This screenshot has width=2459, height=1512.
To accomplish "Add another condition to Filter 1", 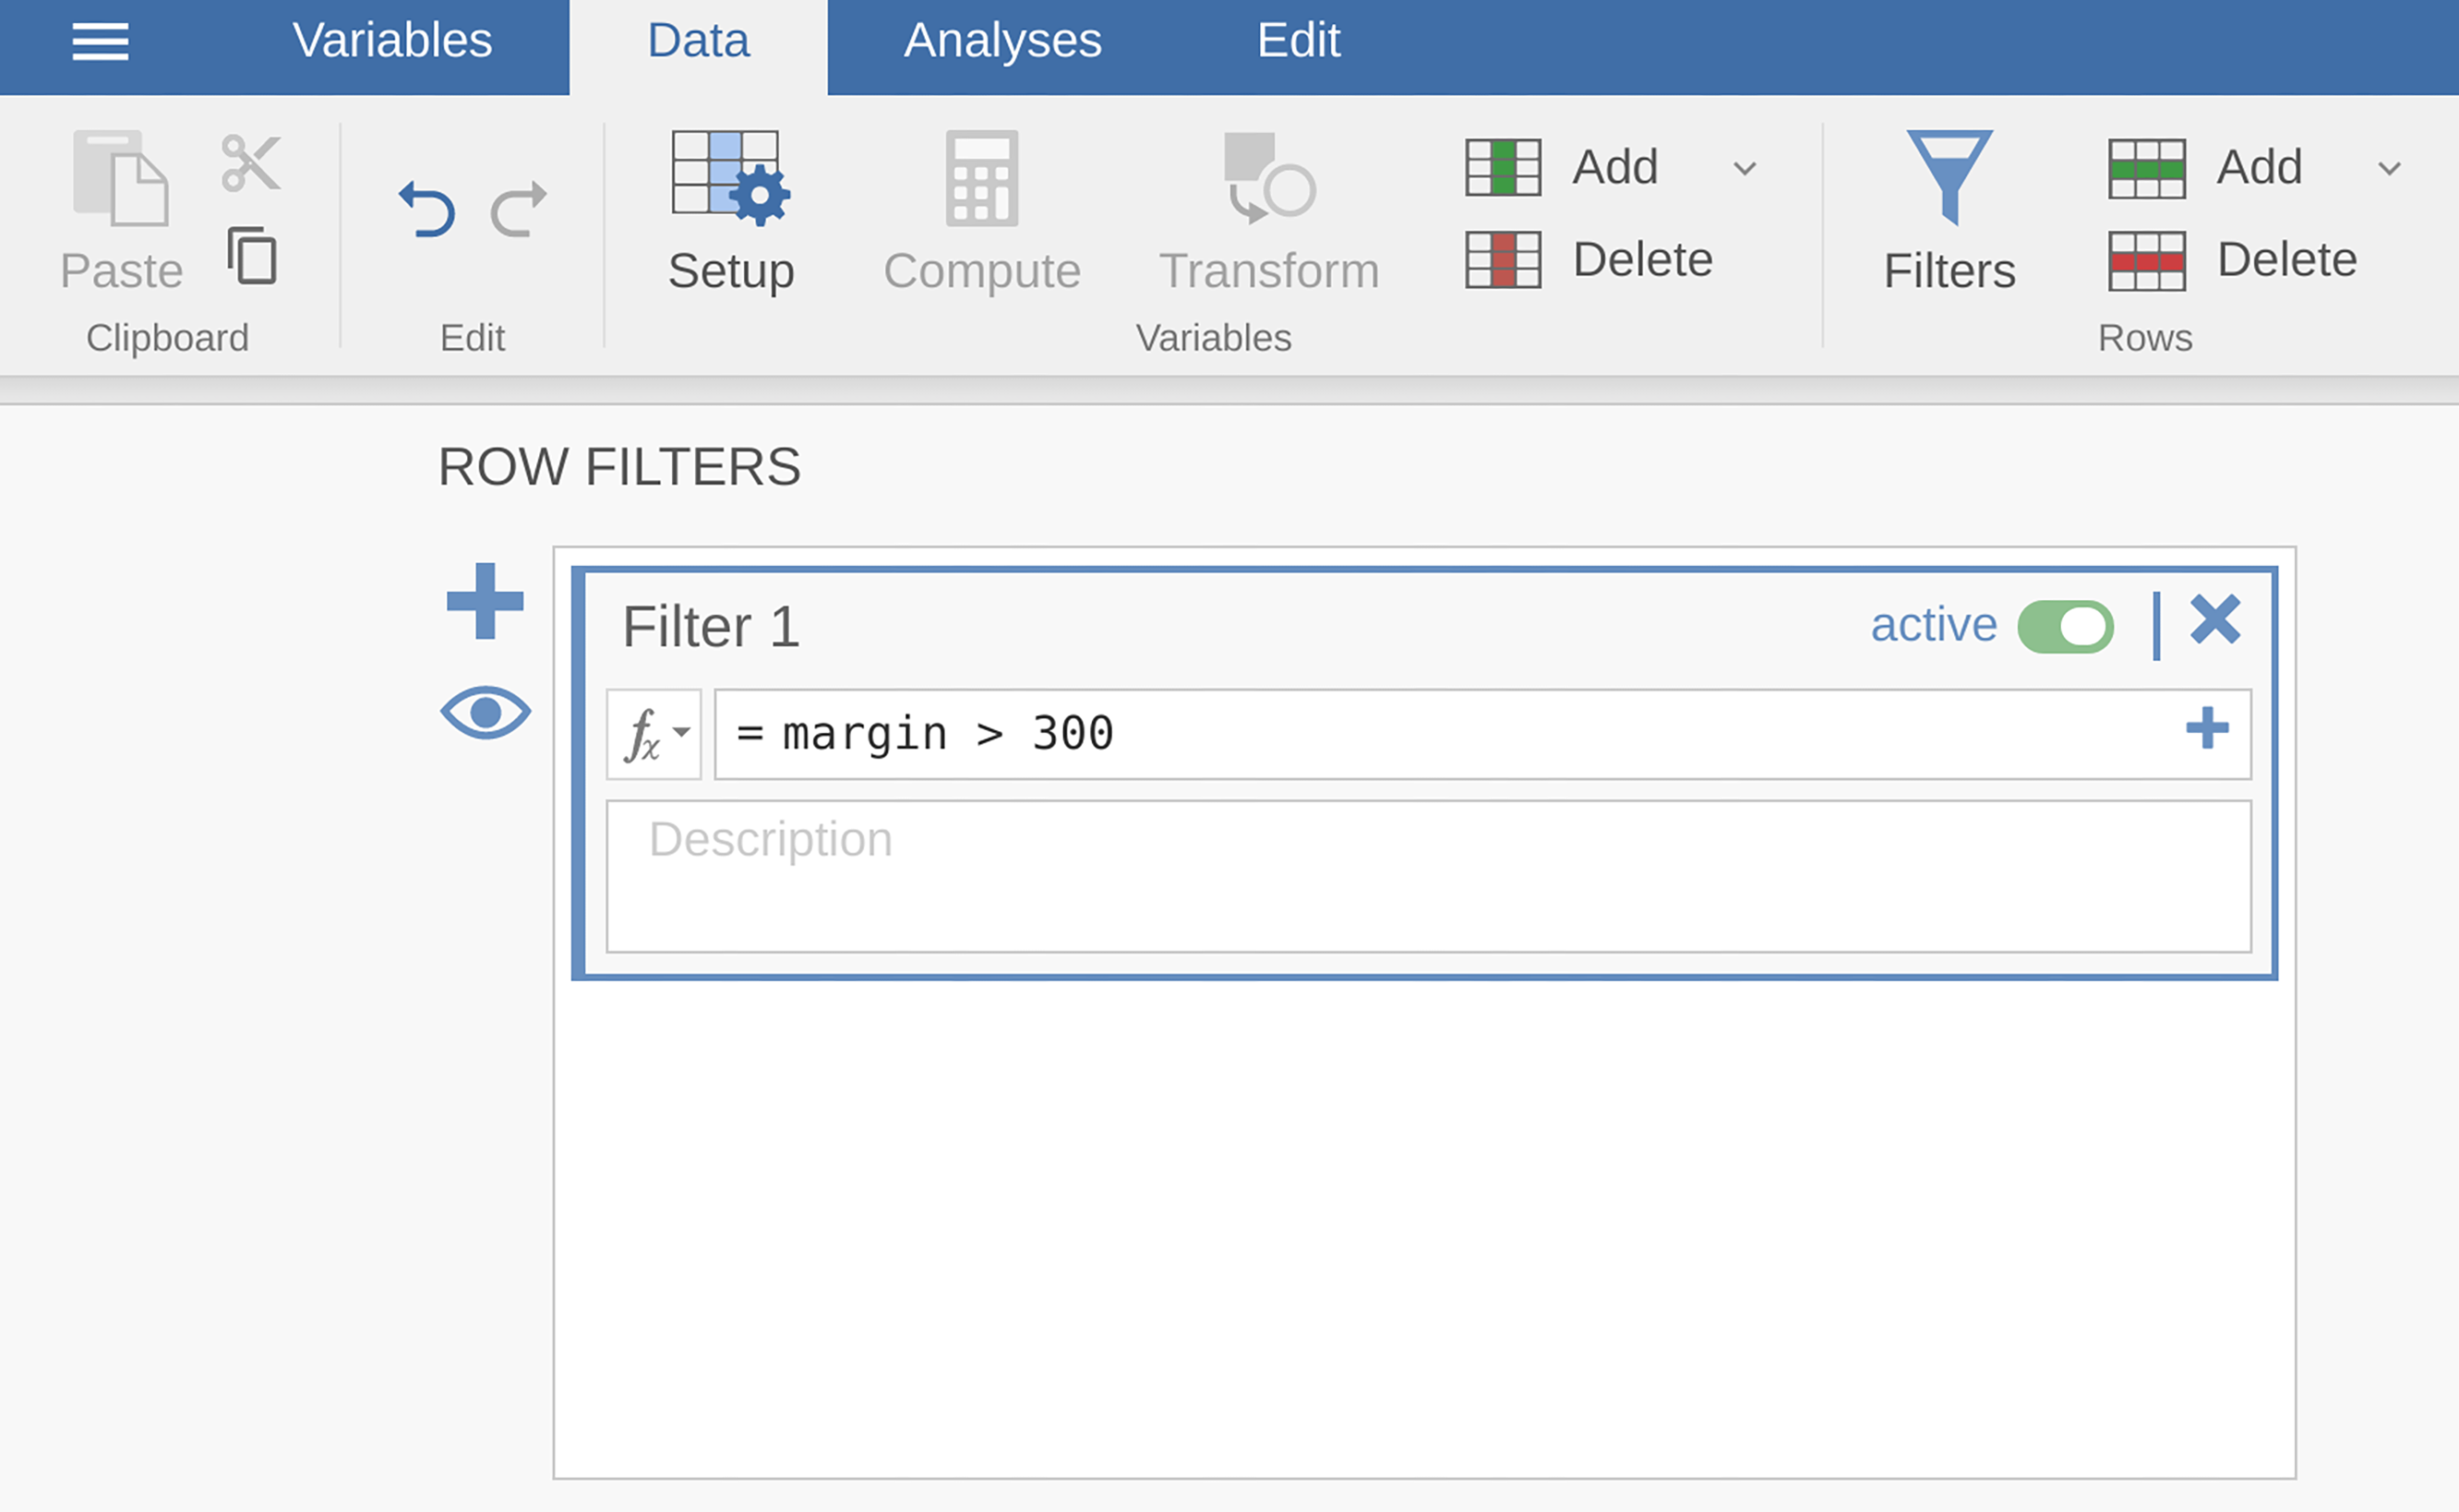I will (x=2207, y=728).
